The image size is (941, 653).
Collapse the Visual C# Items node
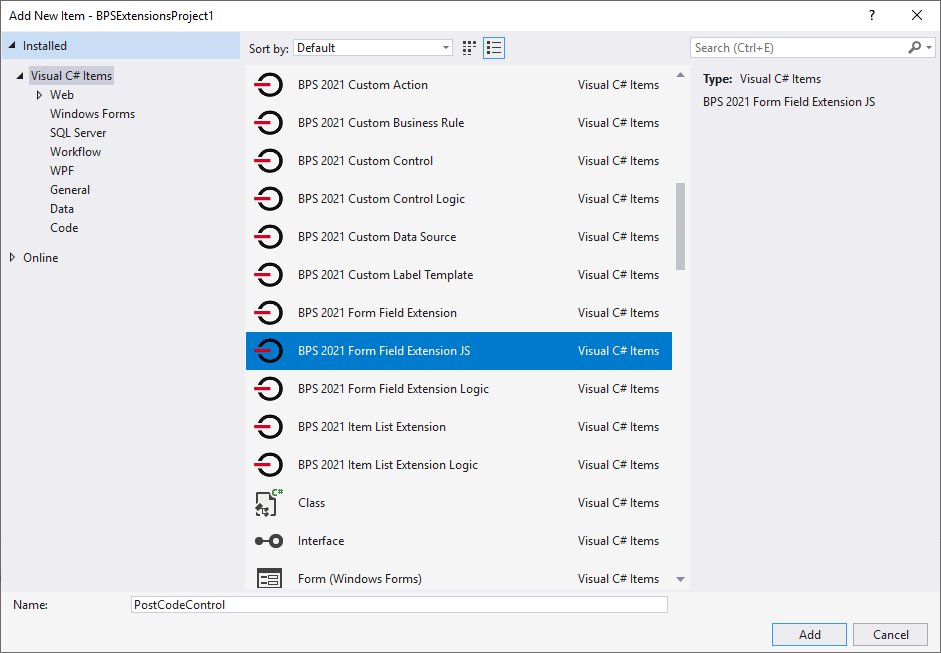pyautogui.click(x=20, y=76)
